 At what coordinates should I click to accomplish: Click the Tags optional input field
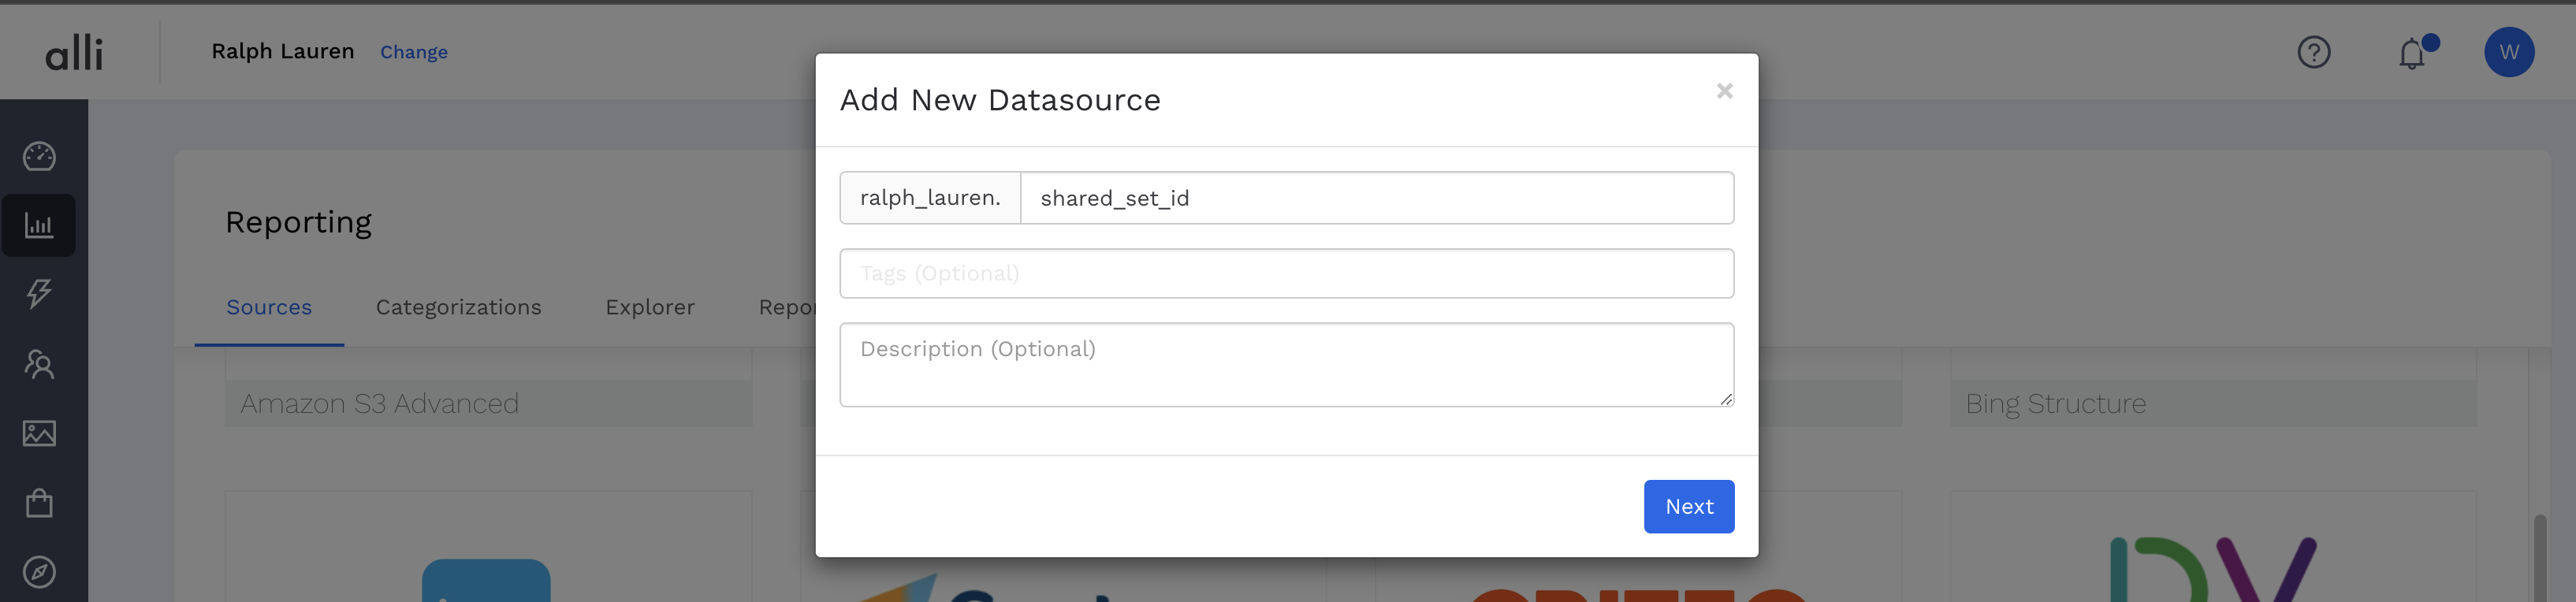click(x=1286, y=272)
